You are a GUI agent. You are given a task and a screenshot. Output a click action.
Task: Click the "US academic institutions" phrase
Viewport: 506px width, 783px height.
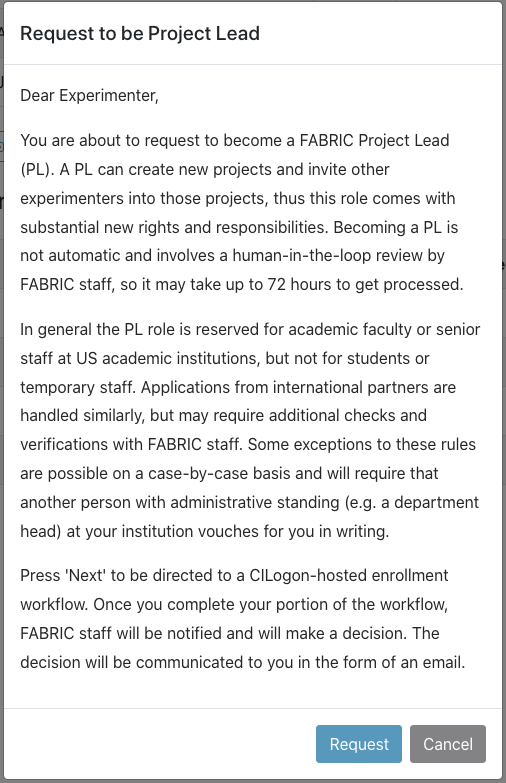coord(168,359)
